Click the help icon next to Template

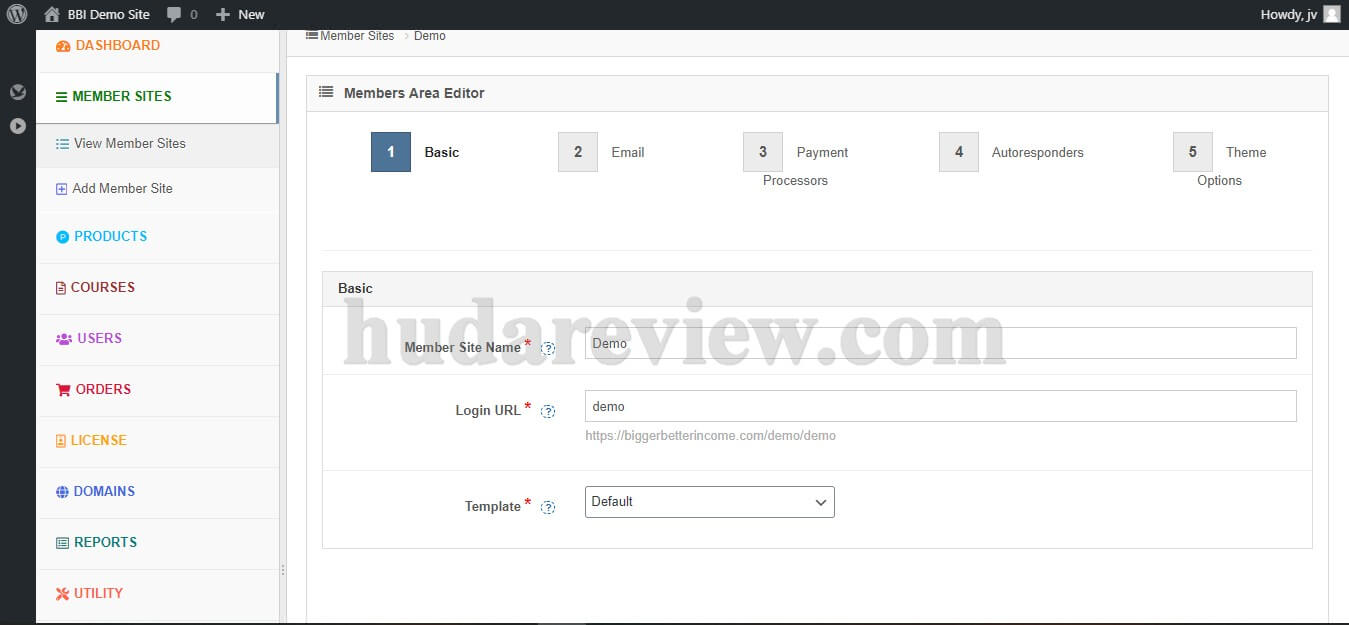pyautogui.click(x=548, y=507)
